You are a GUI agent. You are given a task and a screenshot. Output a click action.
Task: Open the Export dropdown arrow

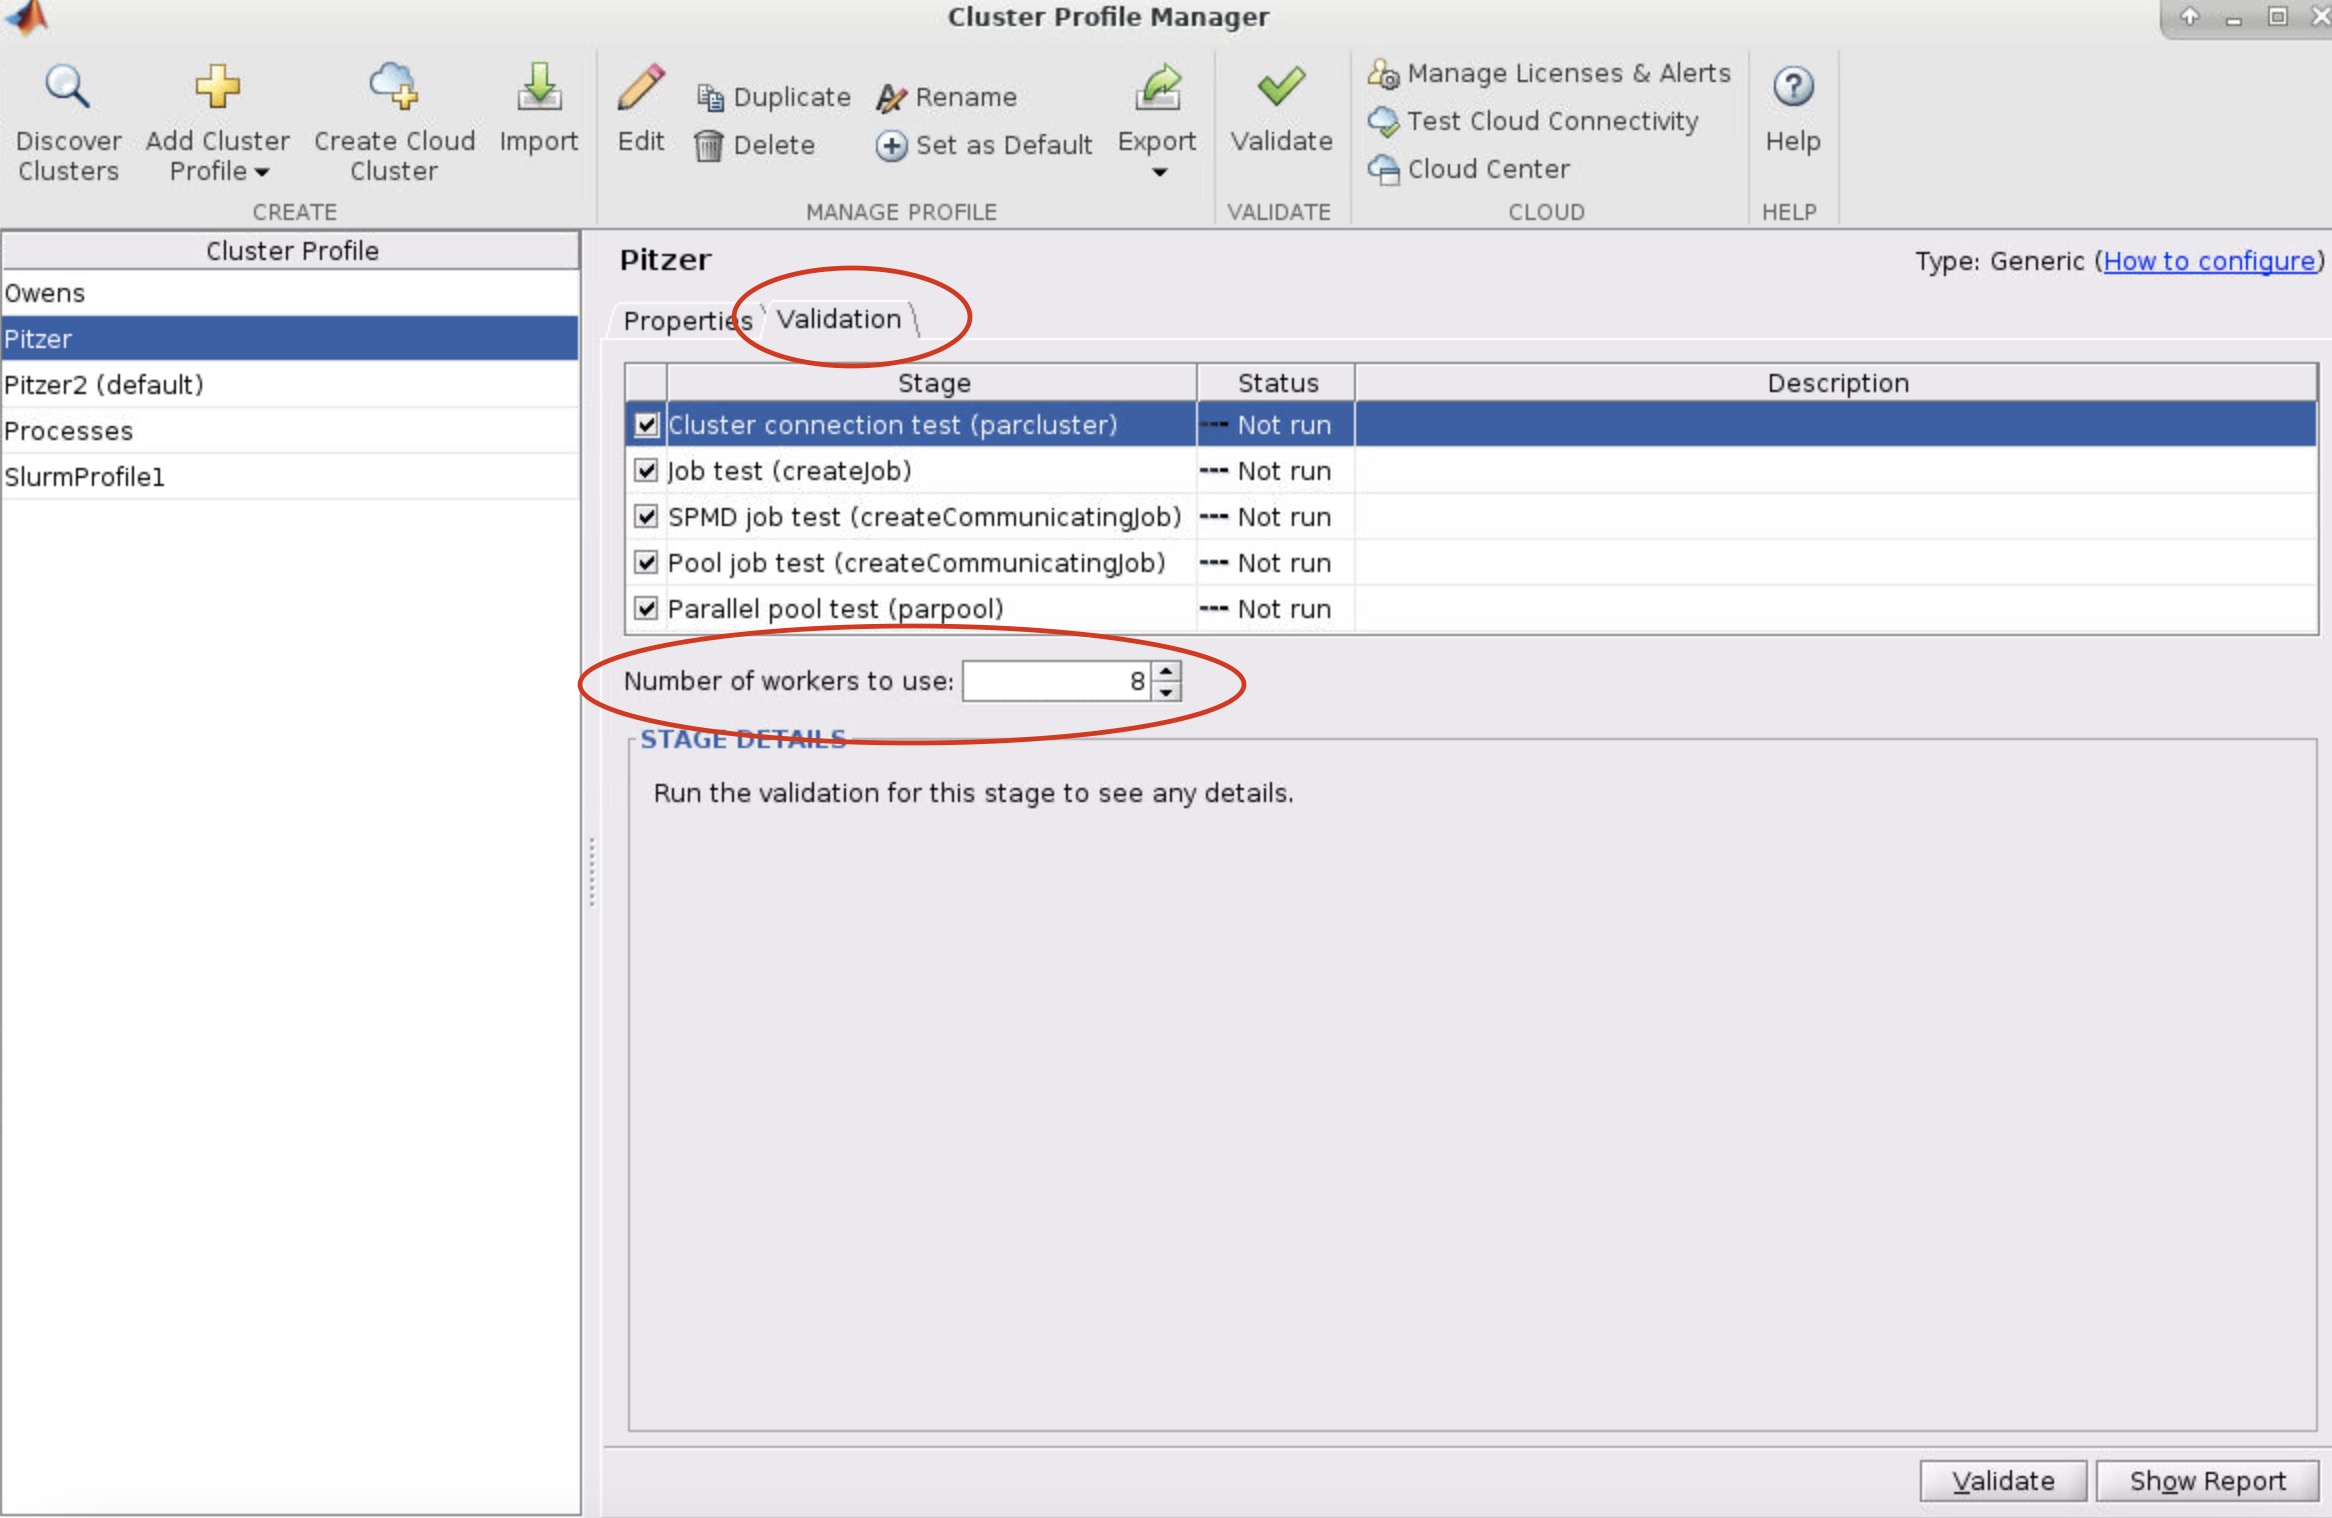(x=1159, y=173)
